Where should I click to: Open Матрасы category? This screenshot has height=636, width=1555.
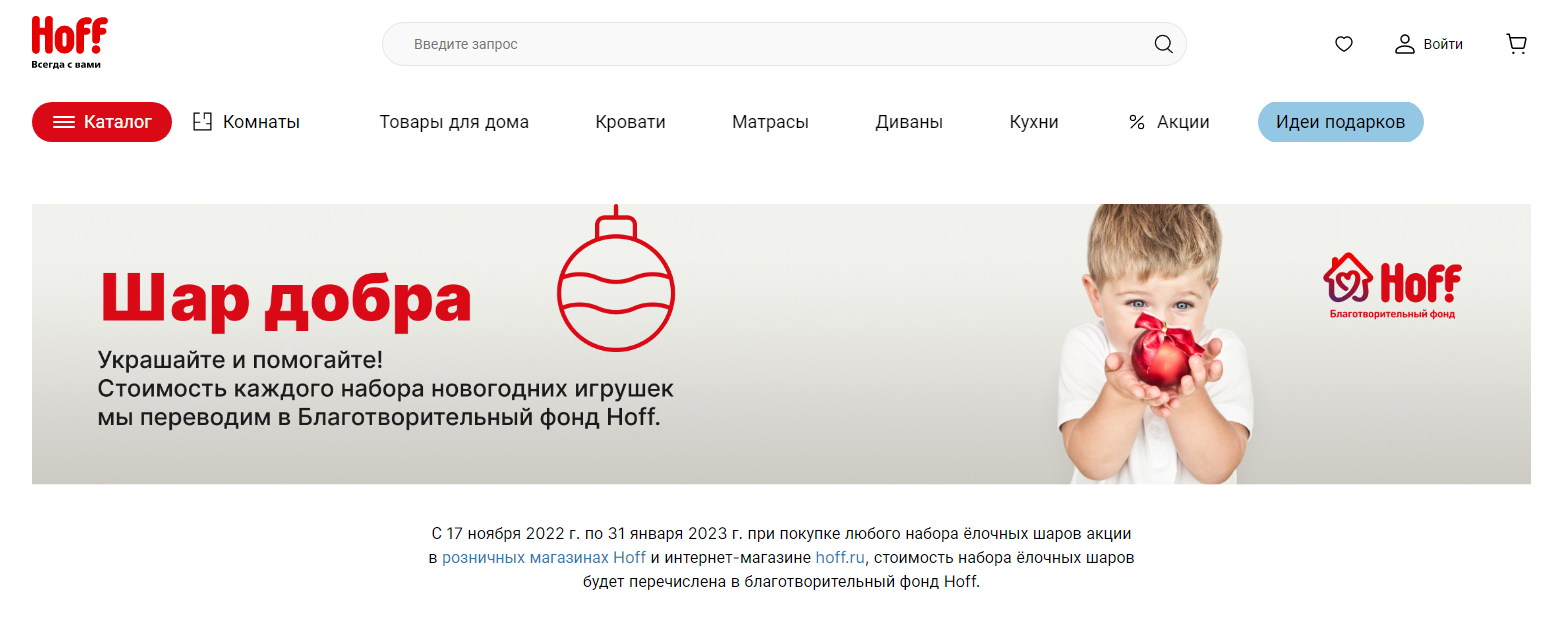coord(770,122)
